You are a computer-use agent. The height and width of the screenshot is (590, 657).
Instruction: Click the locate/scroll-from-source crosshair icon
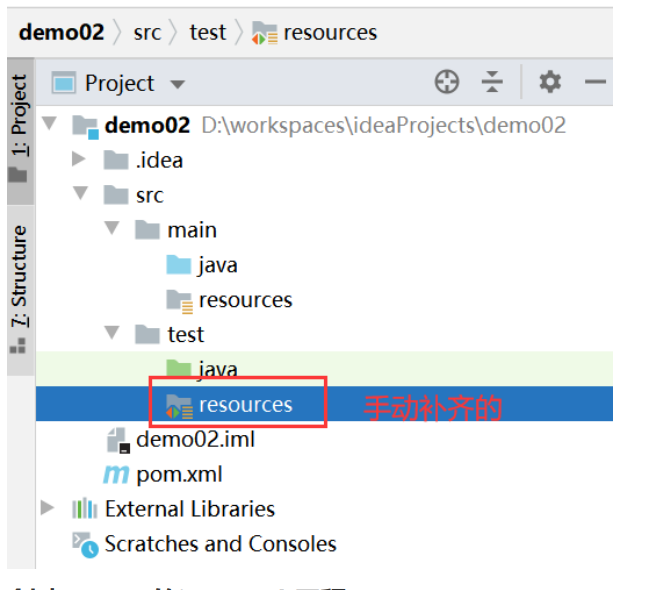click(x=447, y=81)
